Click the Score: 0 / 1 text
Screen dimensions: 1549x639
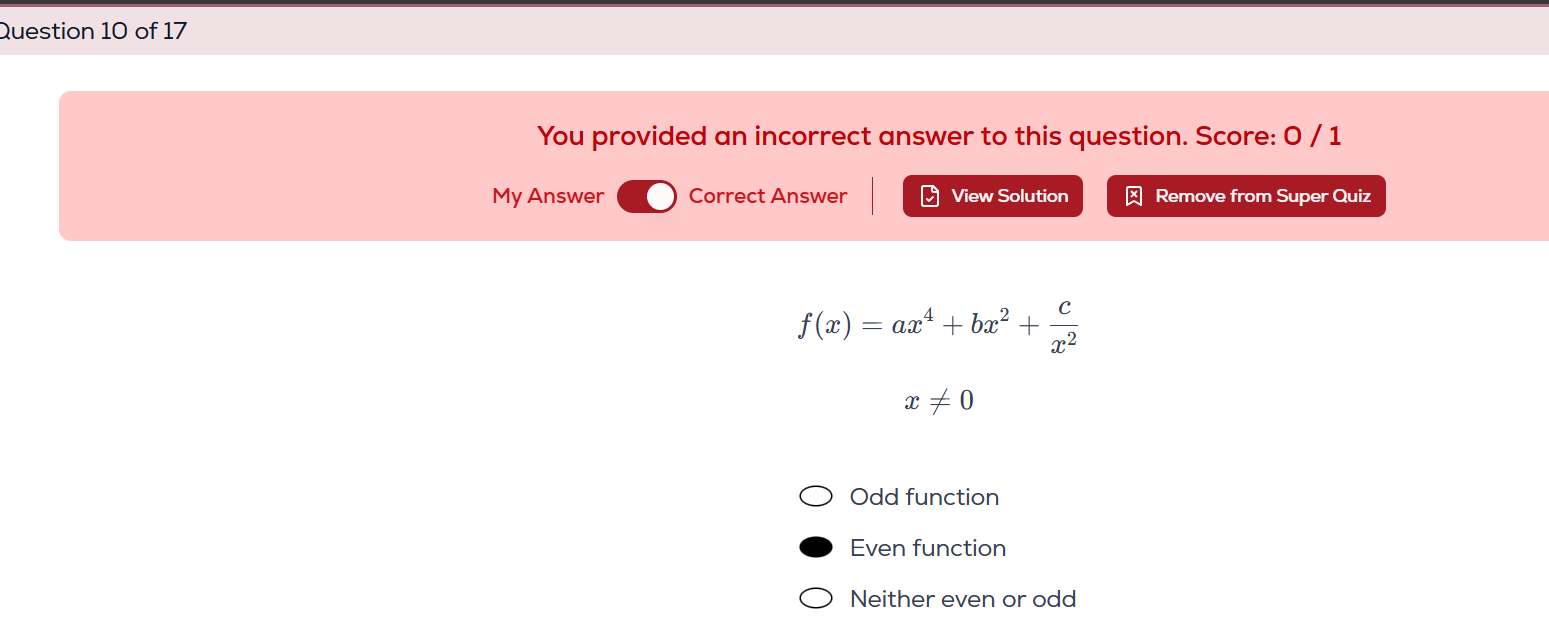tap(1268, 136)
